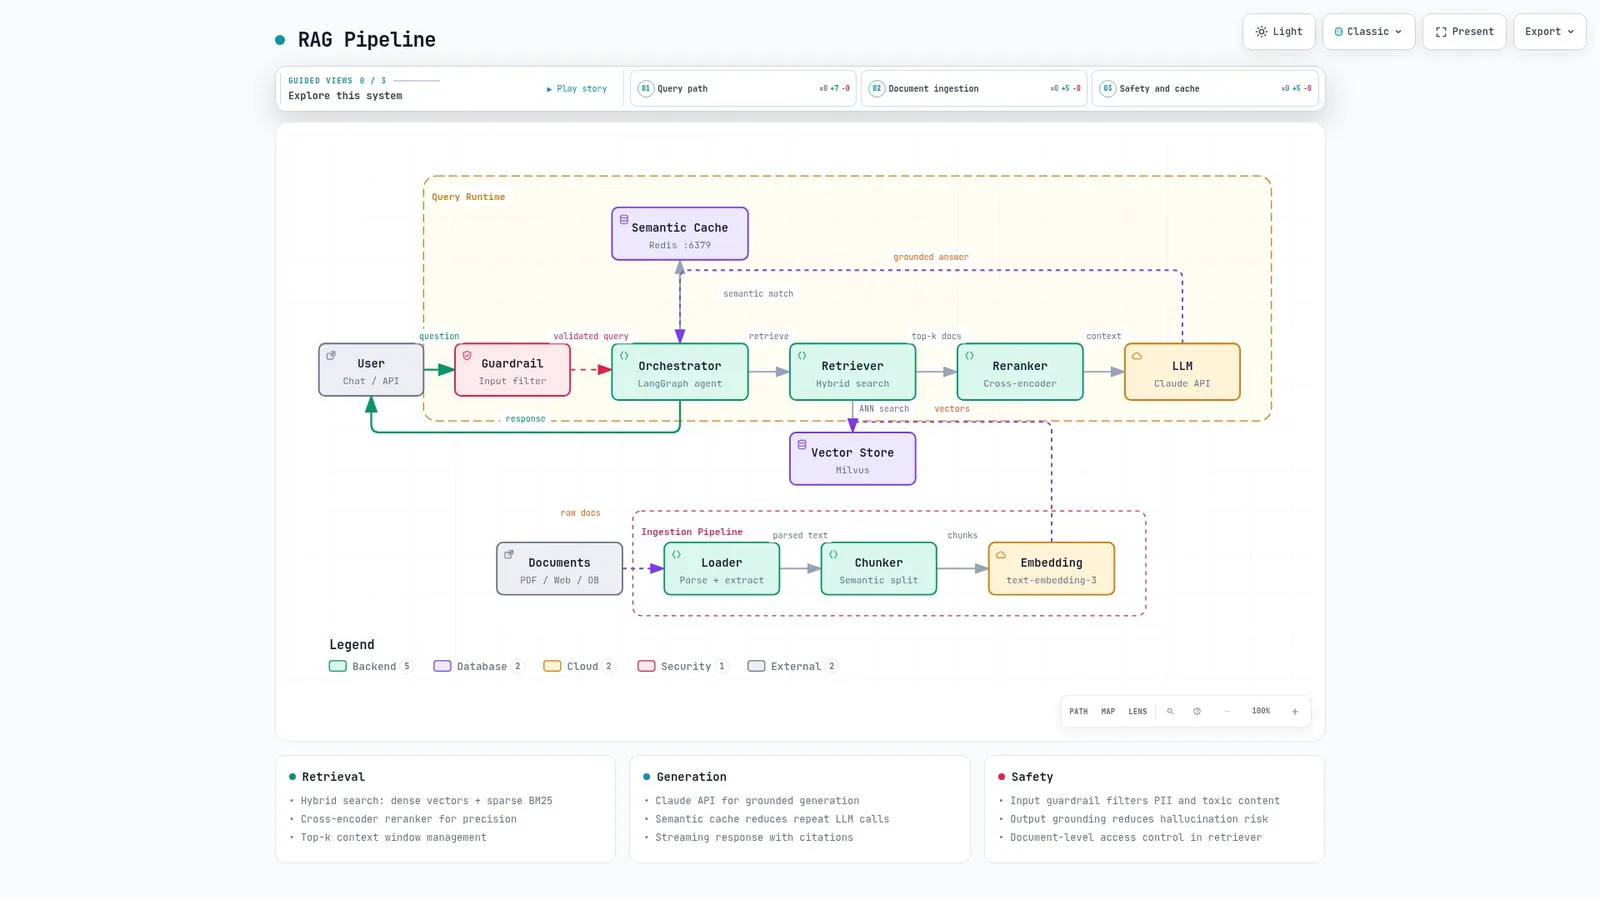The width and height of the screenshot is (1600, 900).
Task: Start the Play story link
Action: point(577,89)
